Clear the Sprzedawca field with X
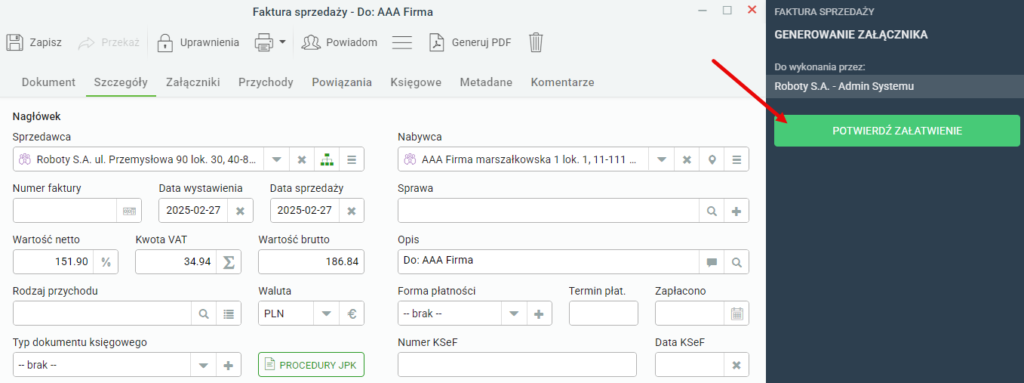Image resolution: width=1024 pixels, height=383 pixels. [x=302, y=159]
